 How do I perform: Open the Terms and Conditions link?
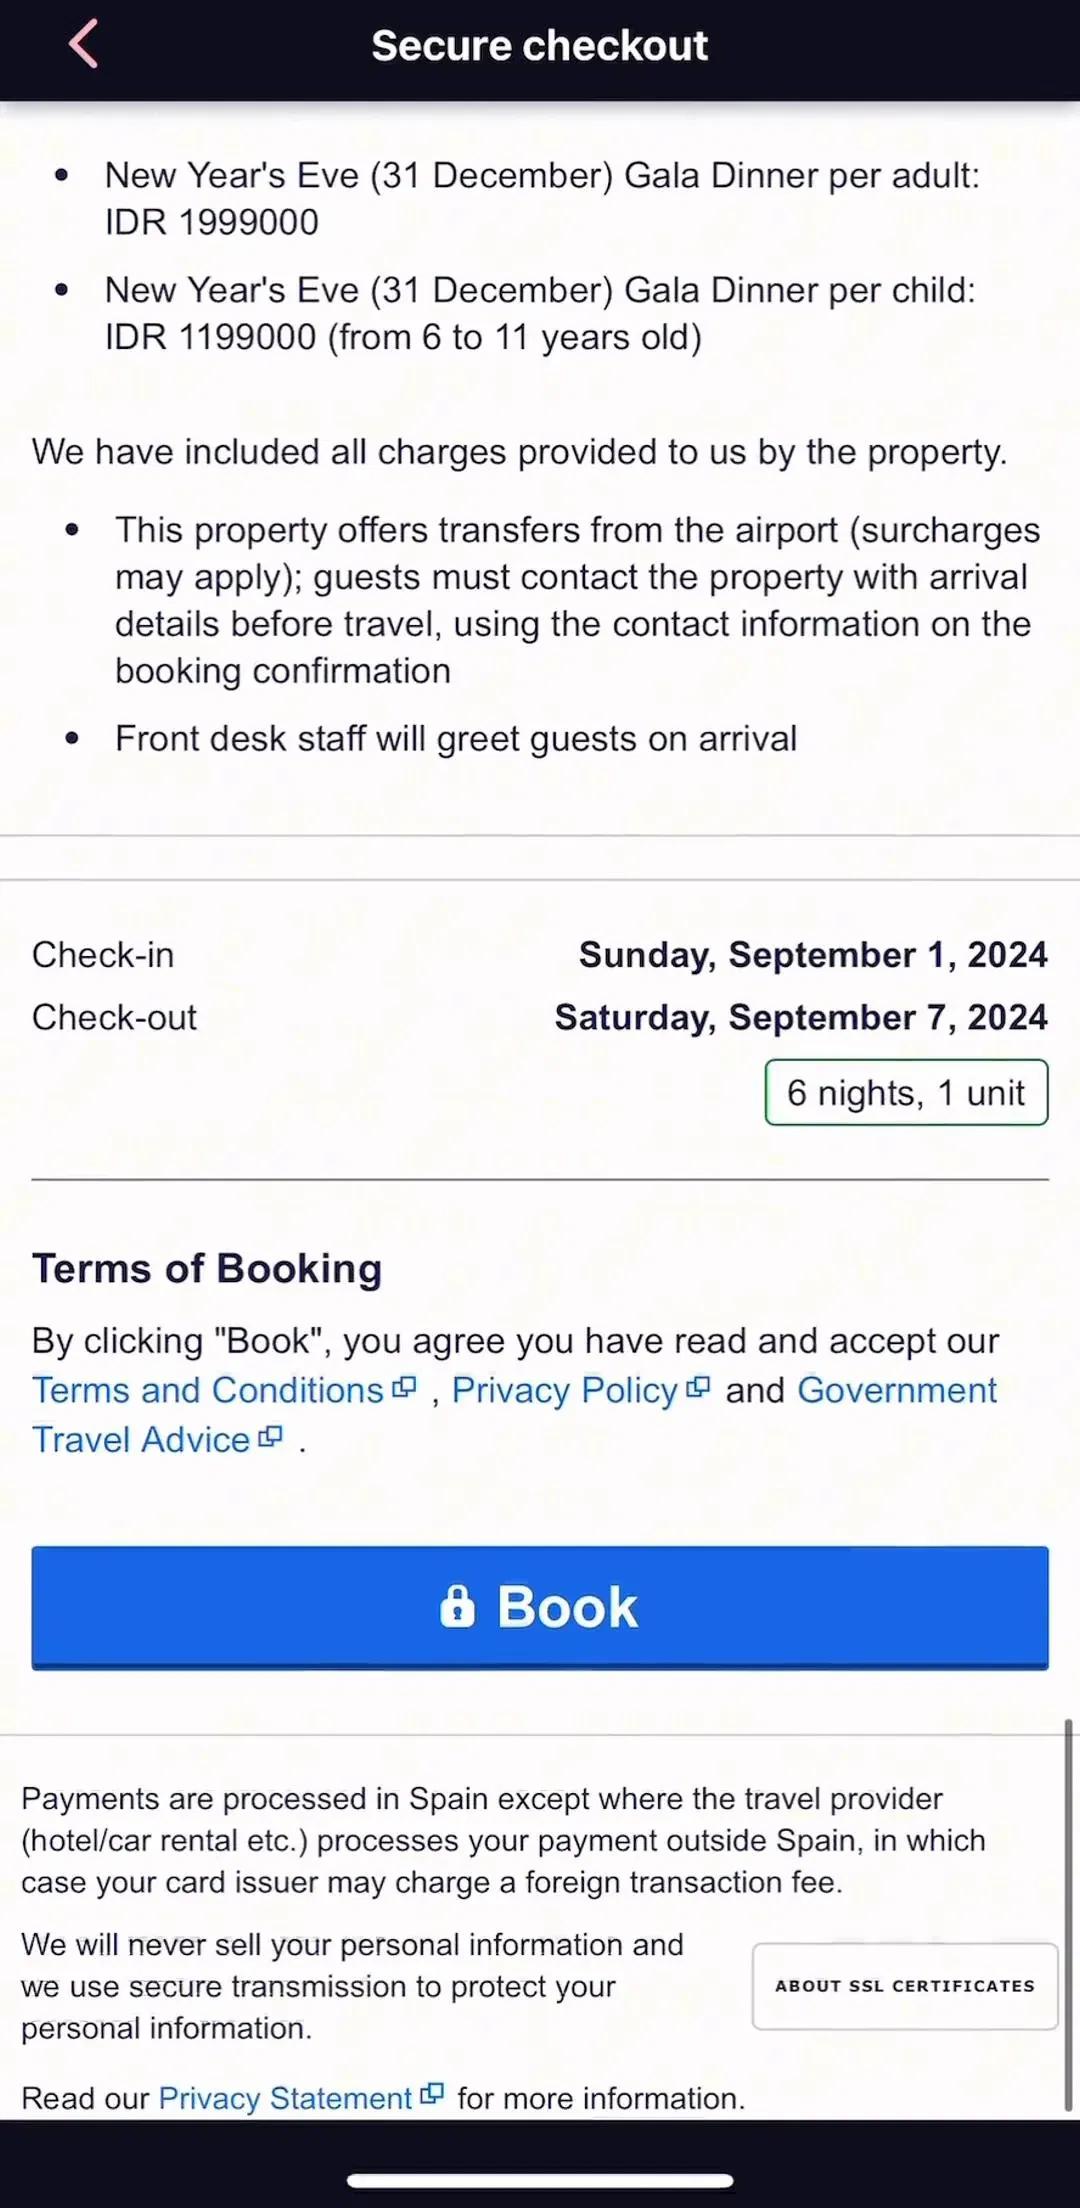pos(208,1390)
